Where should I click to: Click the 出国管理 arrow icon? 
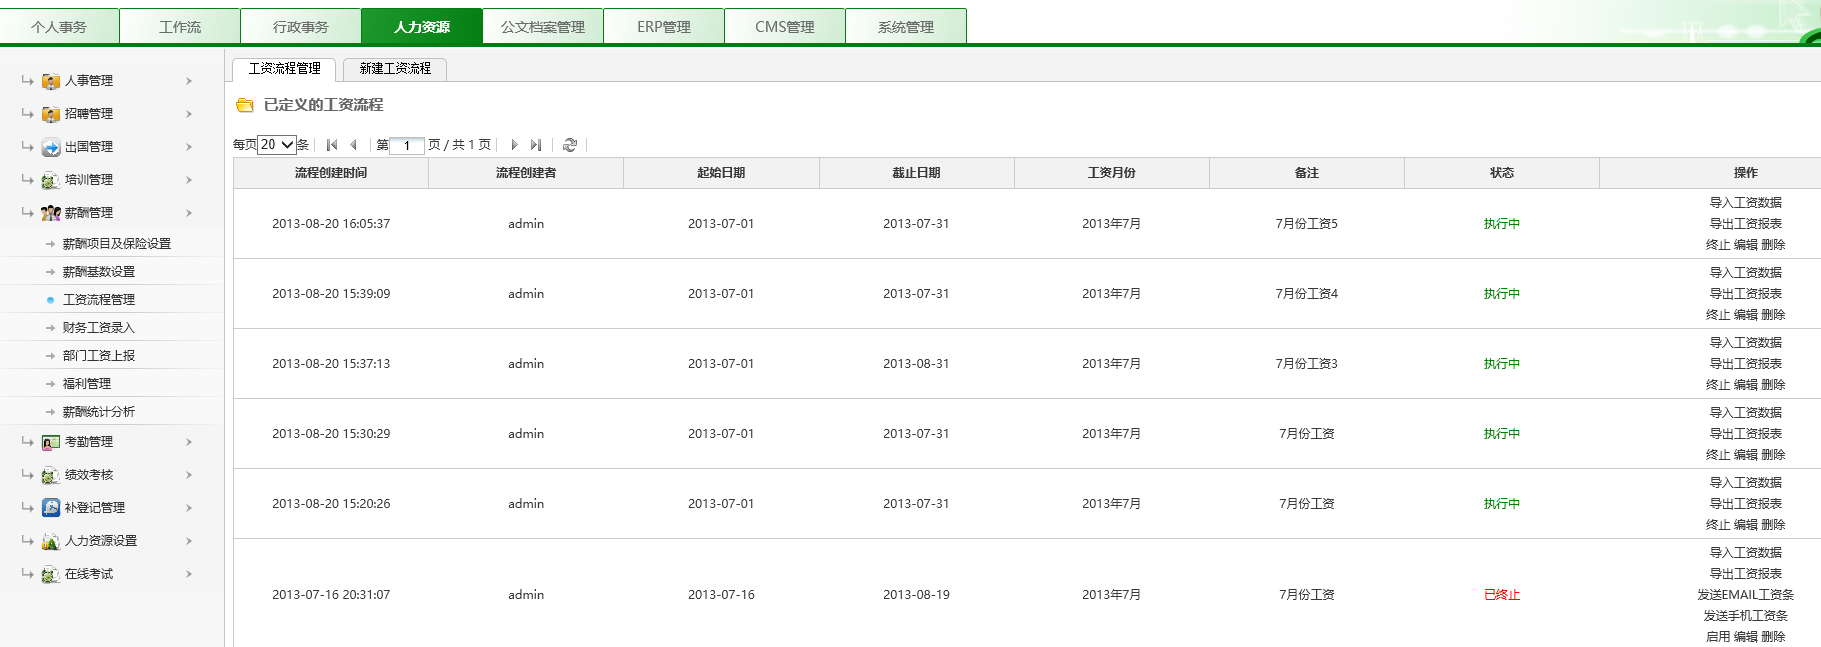[x=51, y=147]
